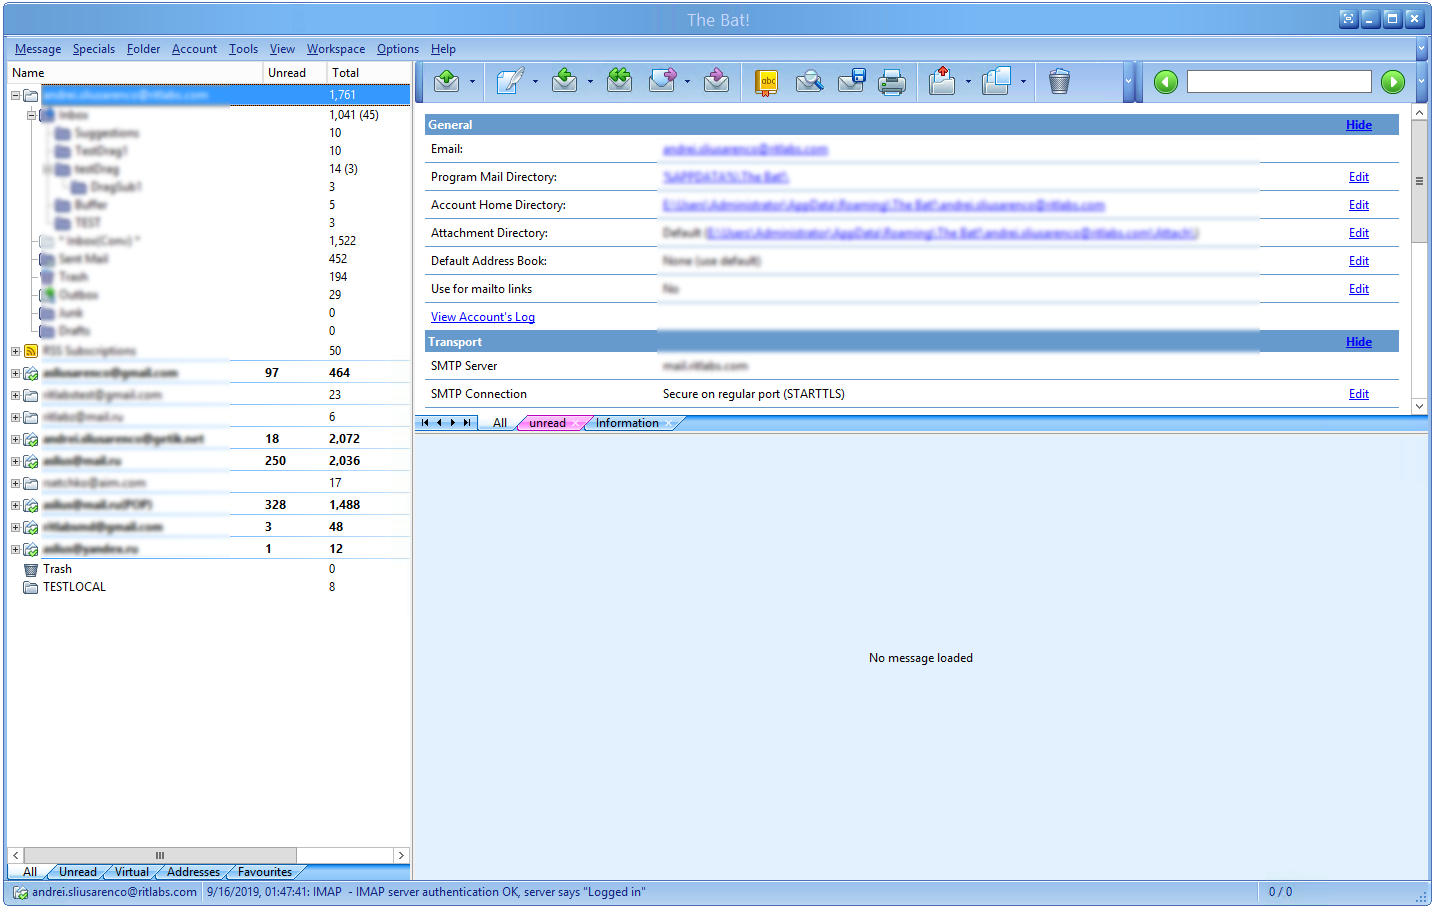Select the TESTLOCAL folder
Viewport: 1436px width, 911px height.
74,587
